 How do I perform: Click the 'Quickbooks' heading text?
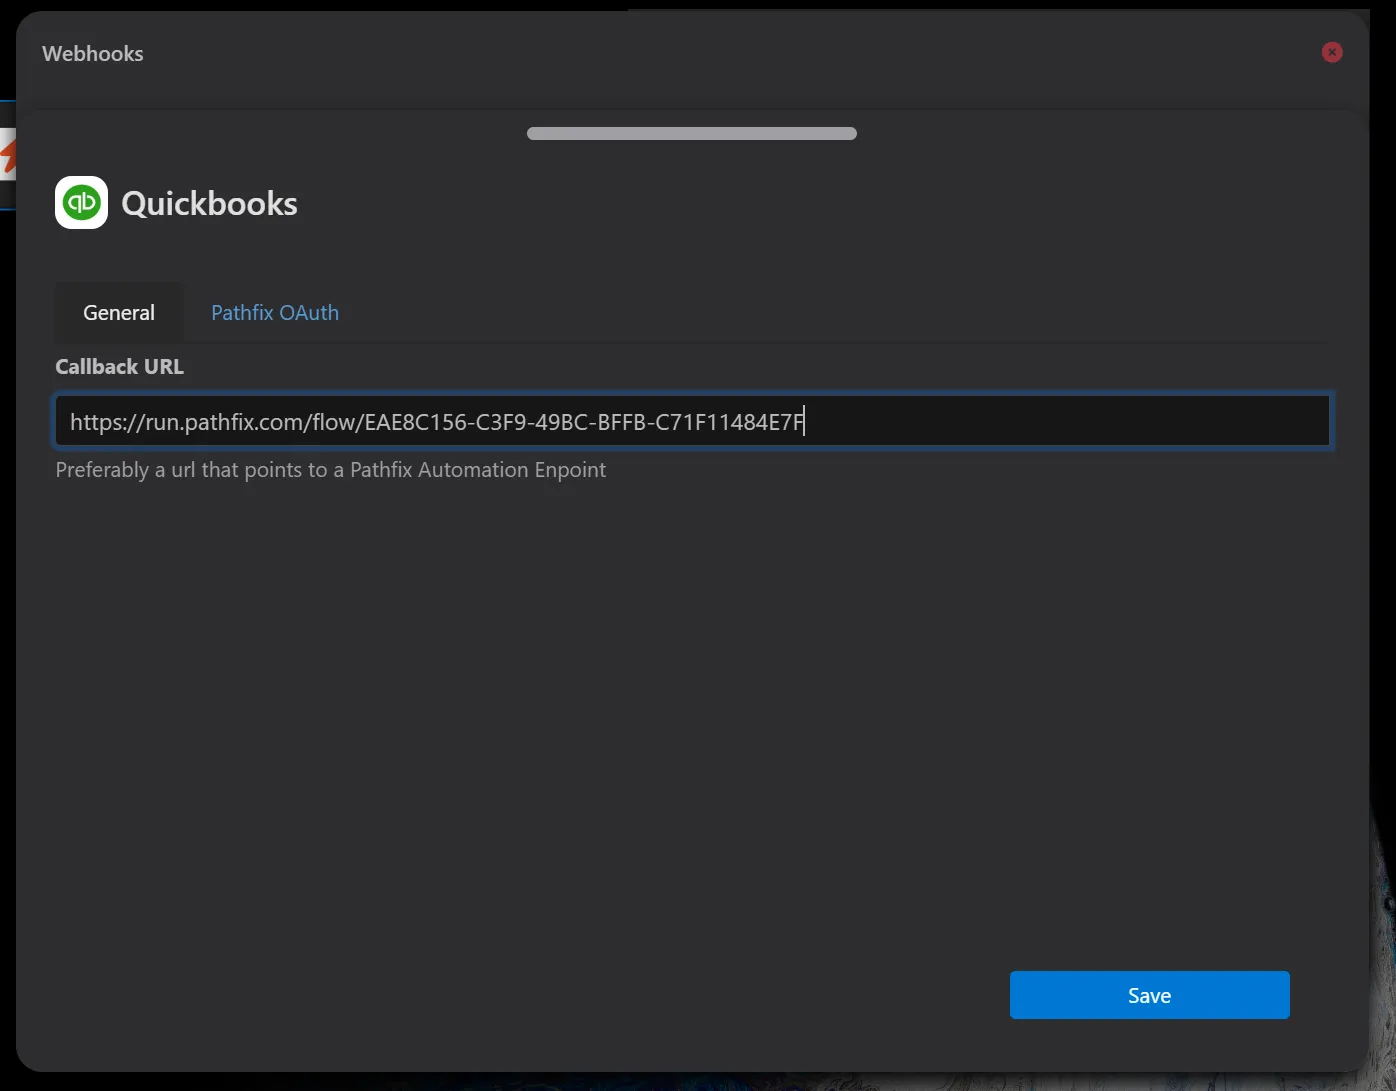click(210, 204)
